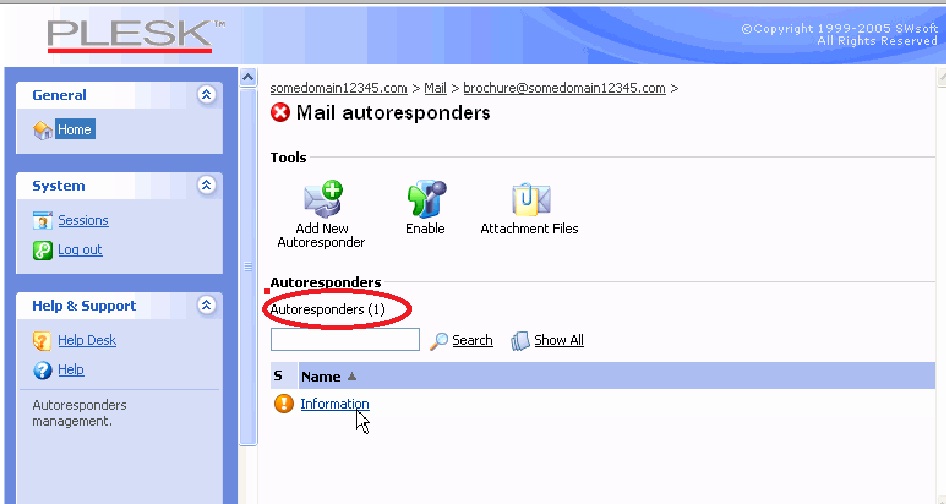Click the Home house icon
Viewport: 946px width, 504px height.
[x=43, y=130]
